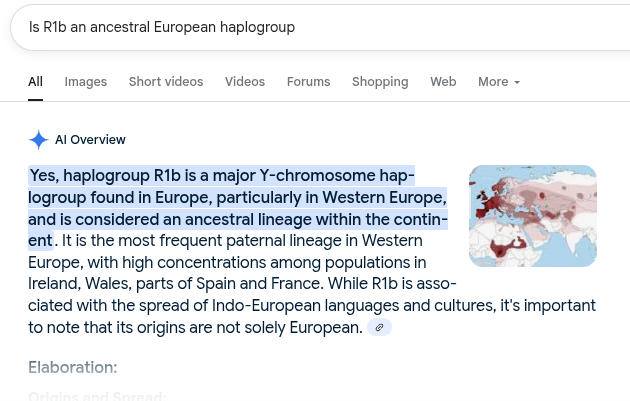
Task: Click the AI Overview label text
Action: coord(90,140)
